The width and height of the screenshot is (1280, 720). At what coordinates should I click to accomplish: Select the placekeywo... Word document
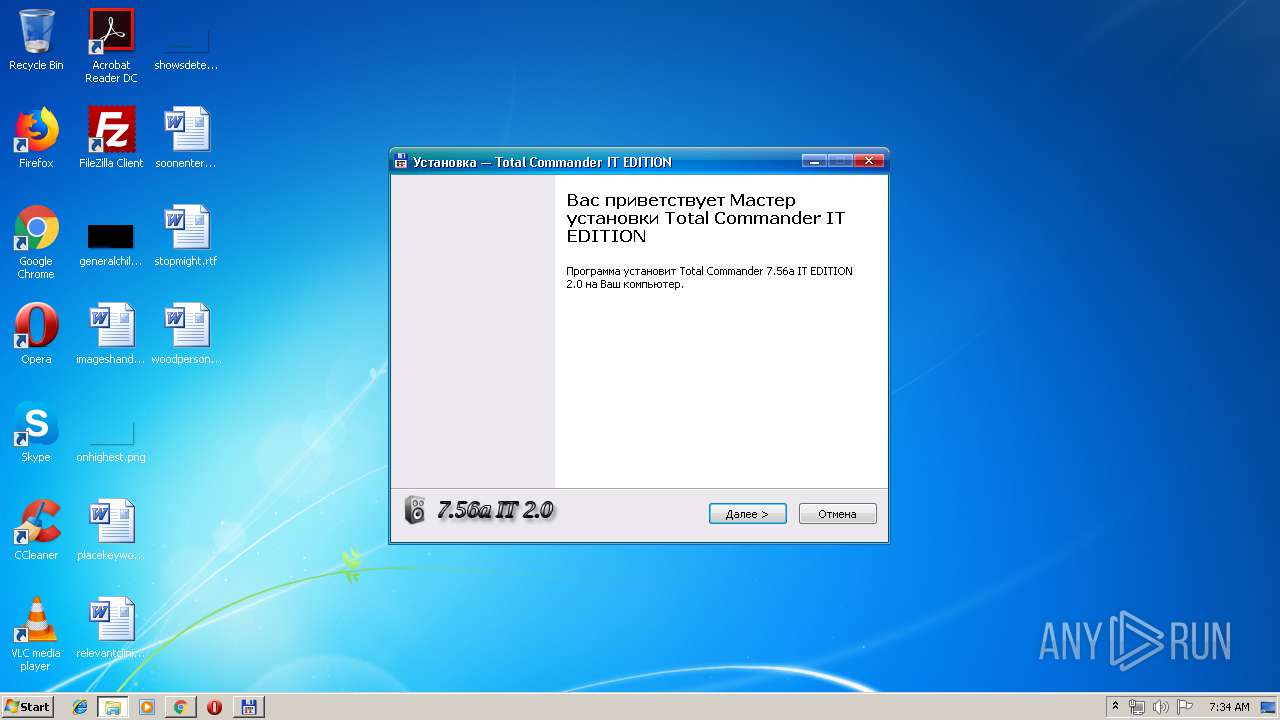[x=111, y=530]
